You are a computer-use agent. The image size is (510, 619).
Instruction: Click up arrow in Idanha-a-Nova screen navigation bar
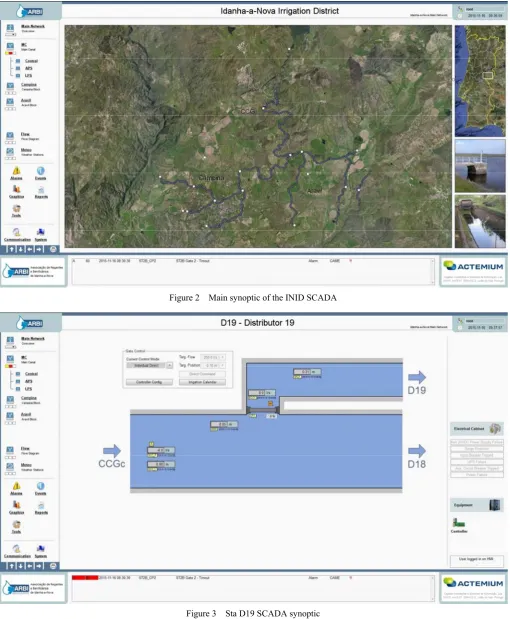pyautogui.click(x=12, y=249)
